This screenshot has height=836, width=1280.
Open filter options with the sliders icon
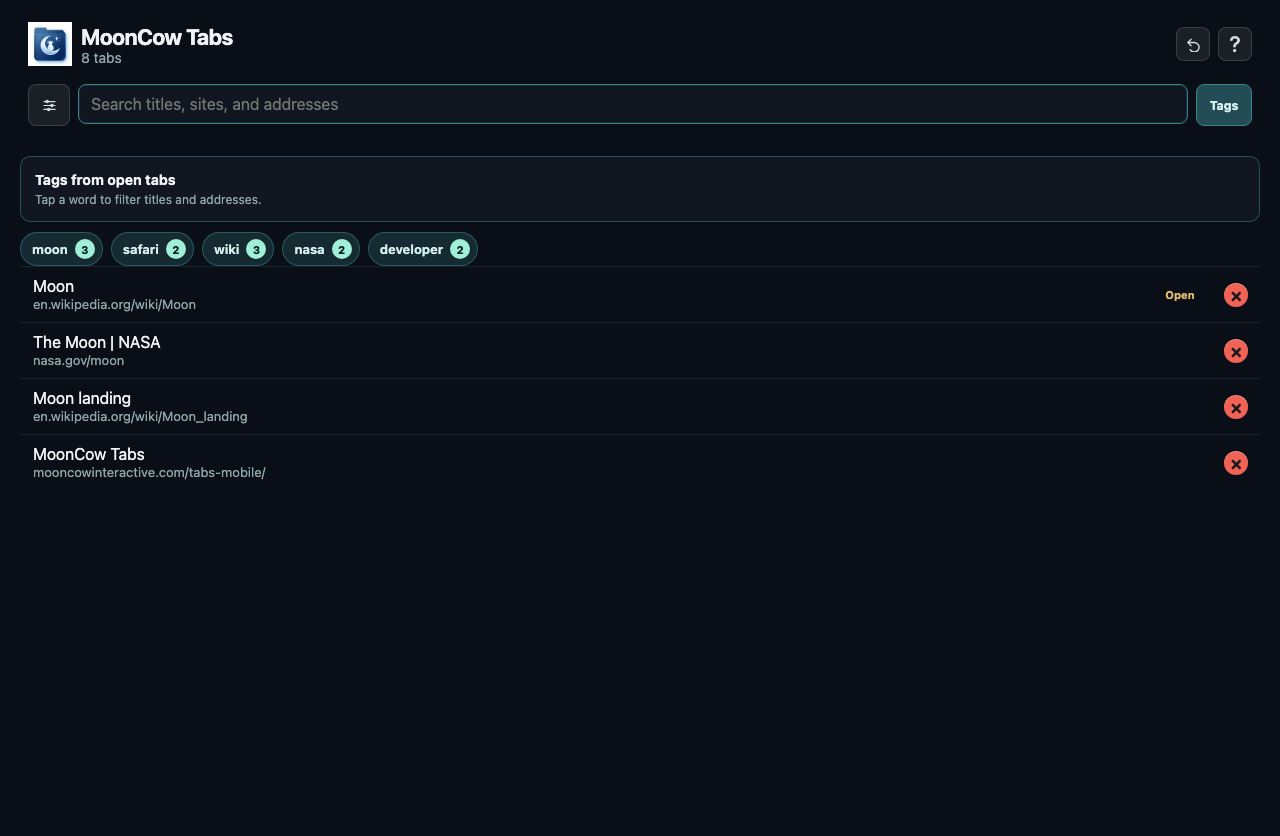[49, 105]
